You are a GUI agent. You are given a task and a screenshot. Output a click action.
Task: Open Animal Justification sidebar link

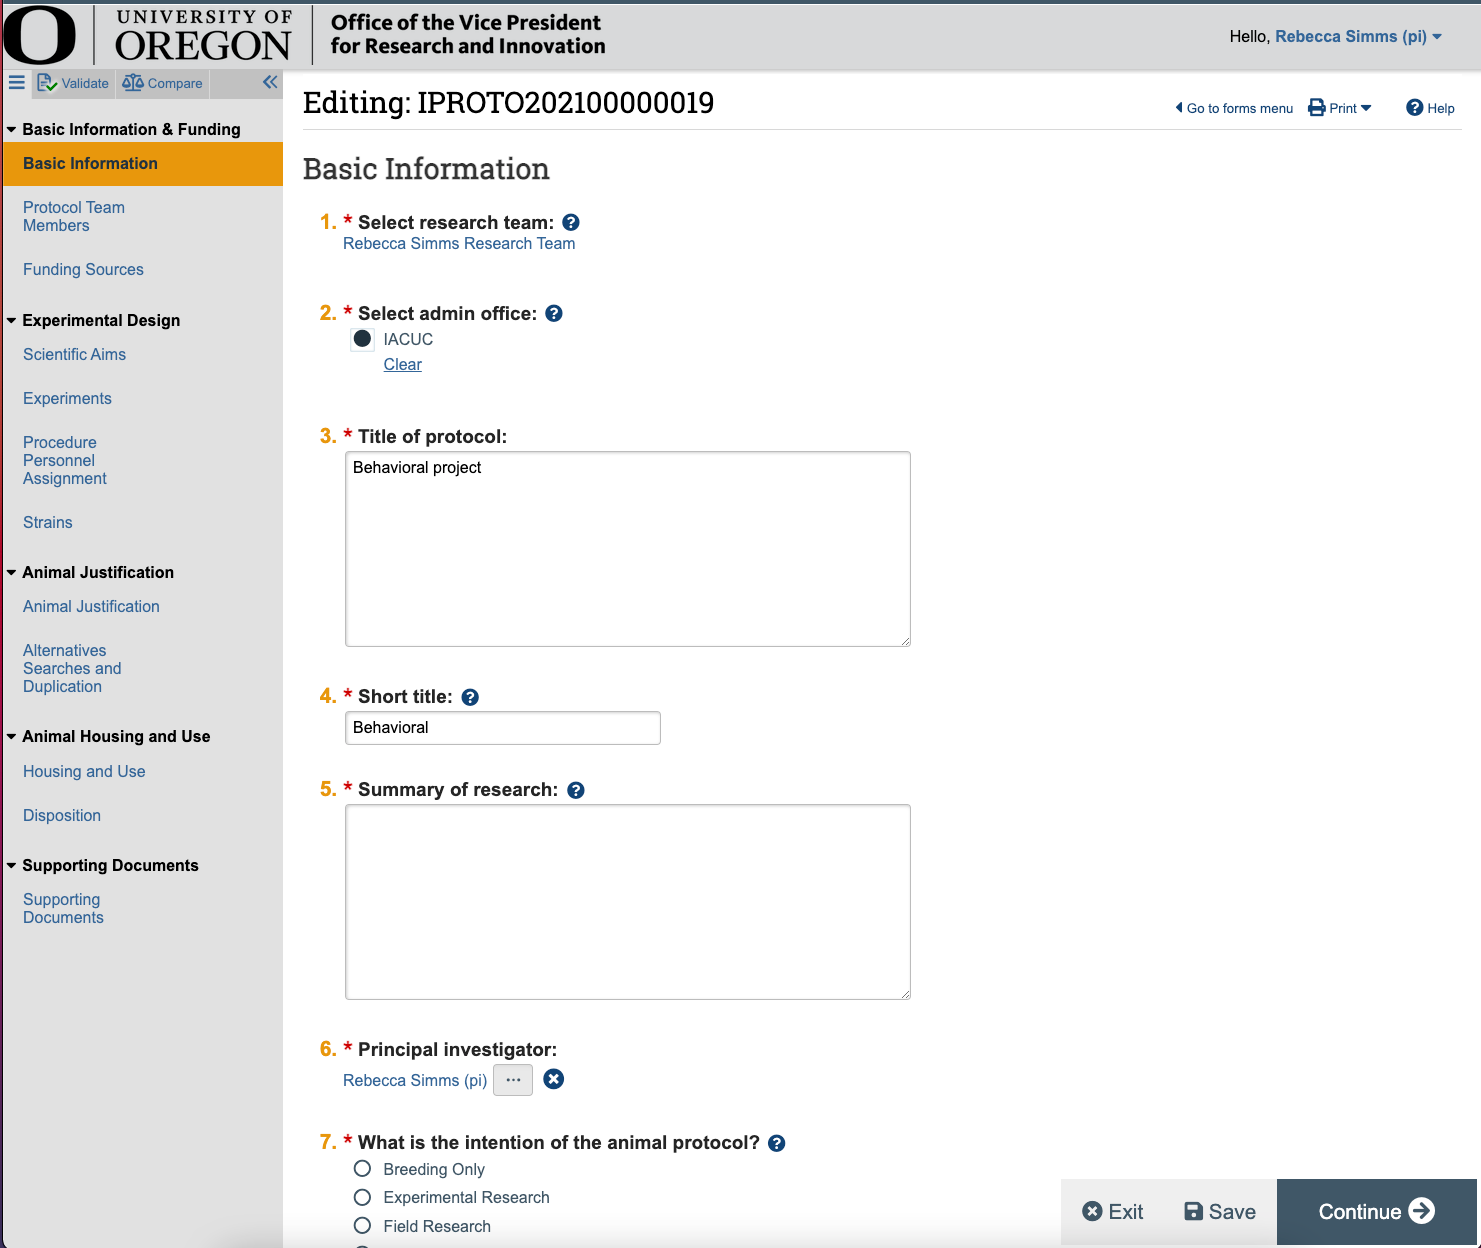[91, 607]
